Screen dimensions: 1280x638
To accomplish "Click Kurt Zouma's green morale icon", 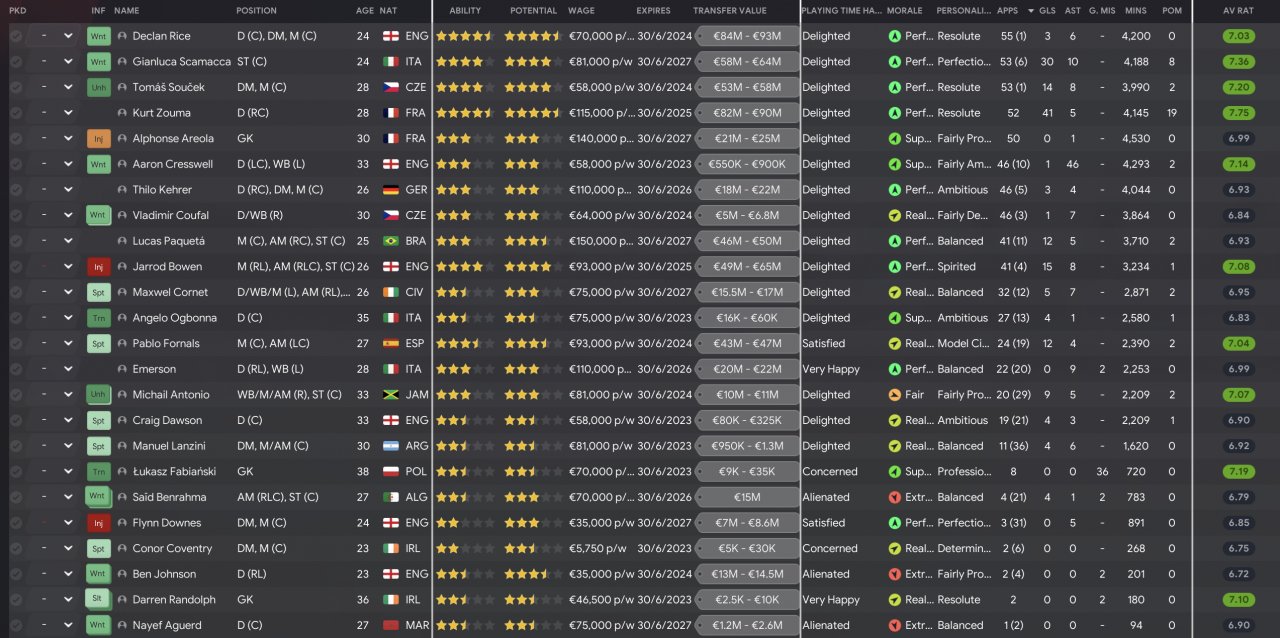I will [x=894, y=113].
